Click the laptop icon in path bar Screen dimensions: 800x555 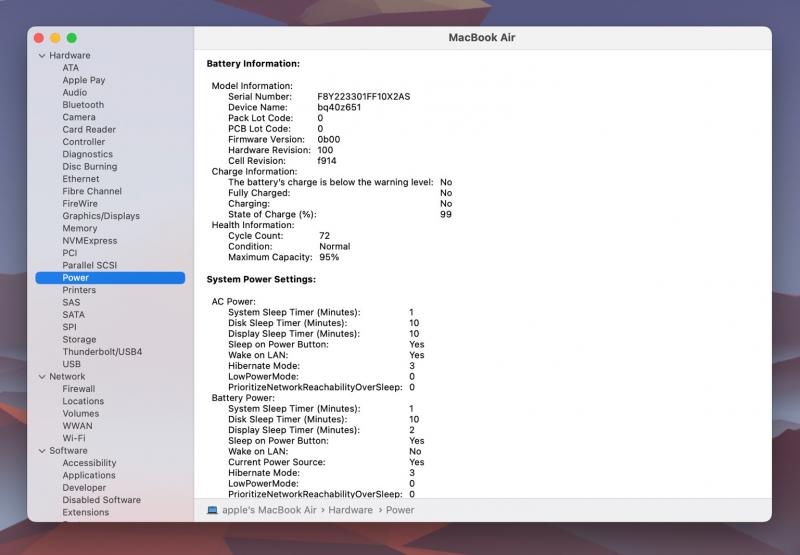click(212, 510)
